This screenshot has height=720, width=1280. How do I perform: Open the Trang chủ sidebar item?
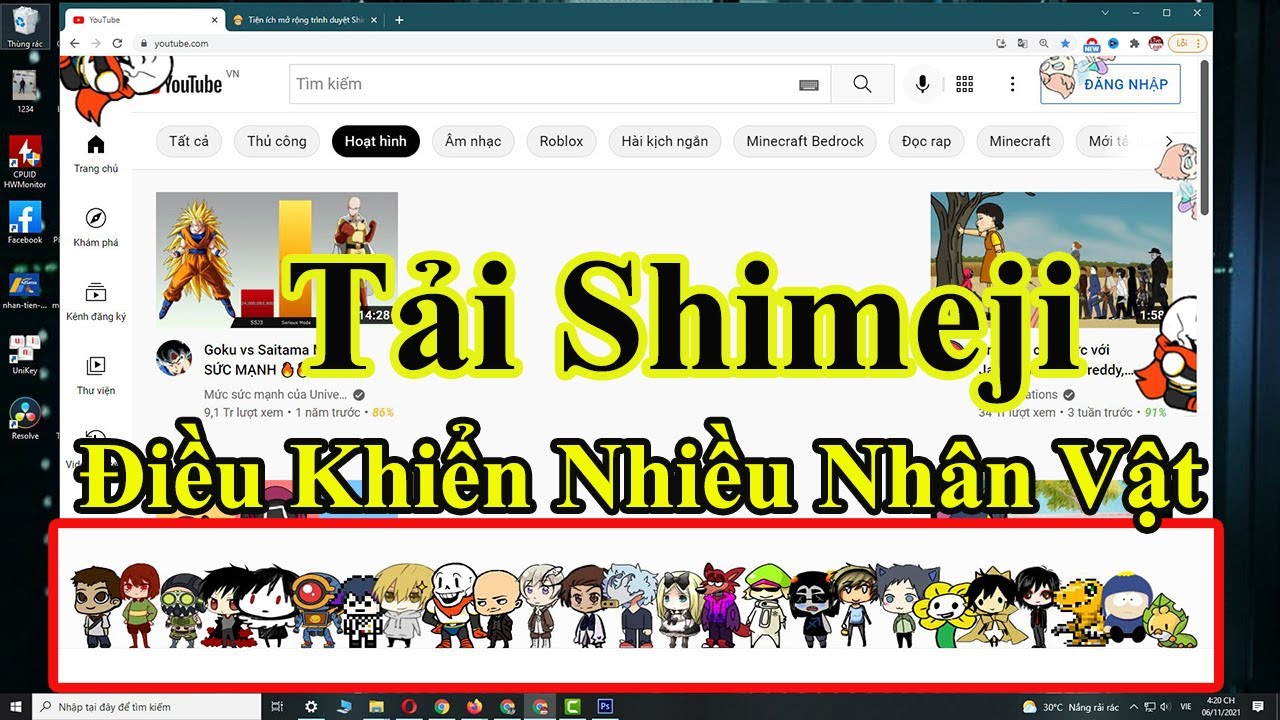96,153
